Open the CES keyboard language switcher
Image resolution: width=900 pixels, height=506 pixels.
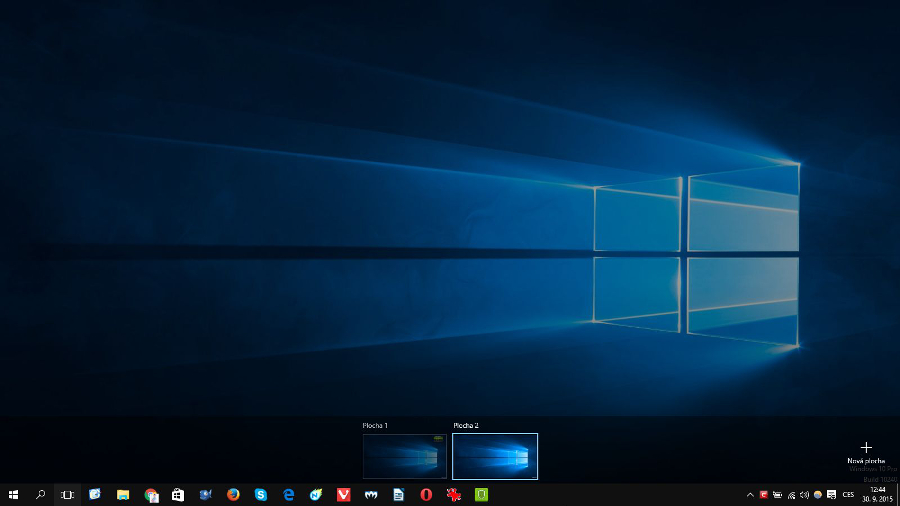pos(848,494)
